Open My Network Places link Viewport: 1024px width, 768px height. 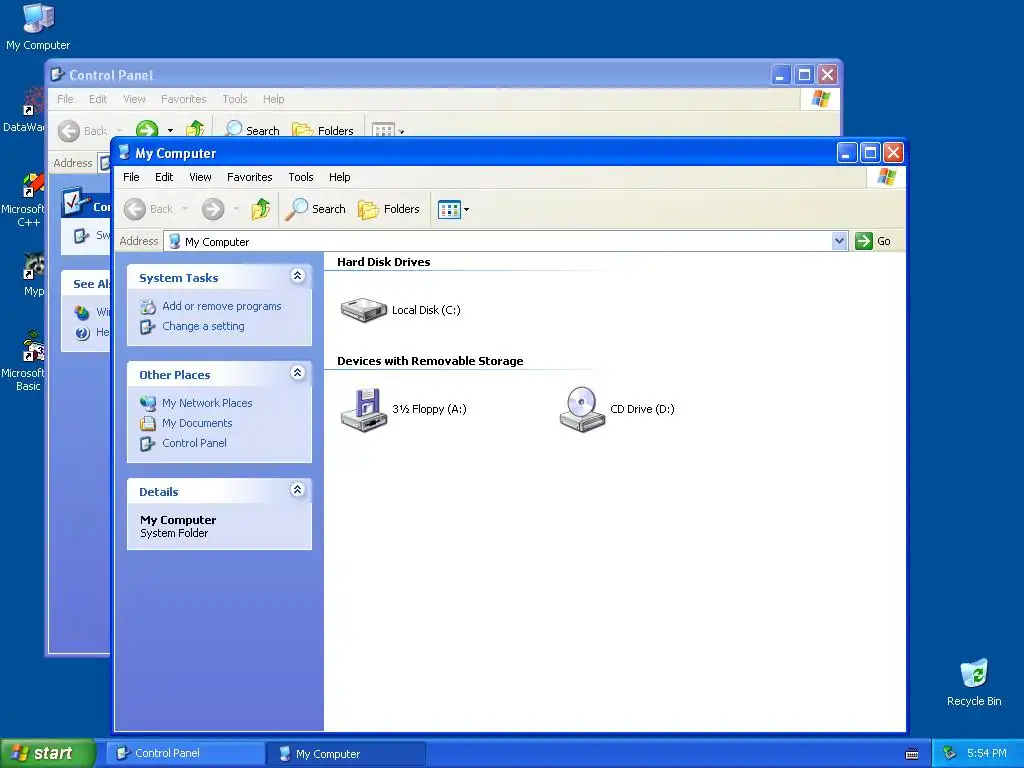tap(207, 403)
